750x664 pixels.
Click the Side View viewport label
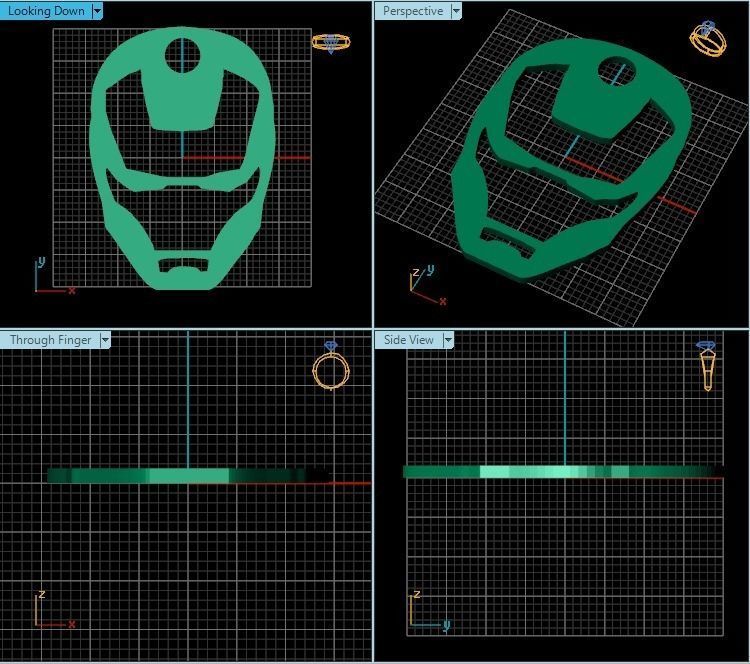click(408, 340)
